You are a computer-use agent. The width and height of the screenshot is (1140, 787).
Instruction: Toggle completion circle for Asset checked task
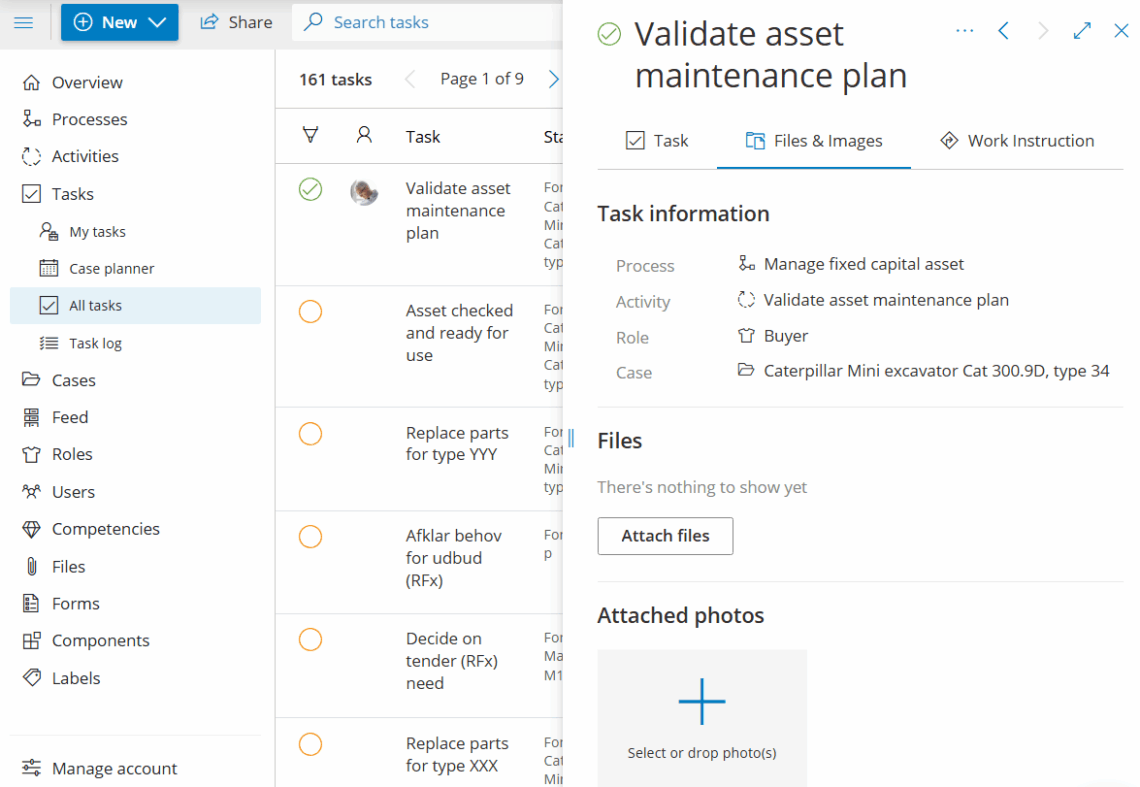tap(310, 312)
